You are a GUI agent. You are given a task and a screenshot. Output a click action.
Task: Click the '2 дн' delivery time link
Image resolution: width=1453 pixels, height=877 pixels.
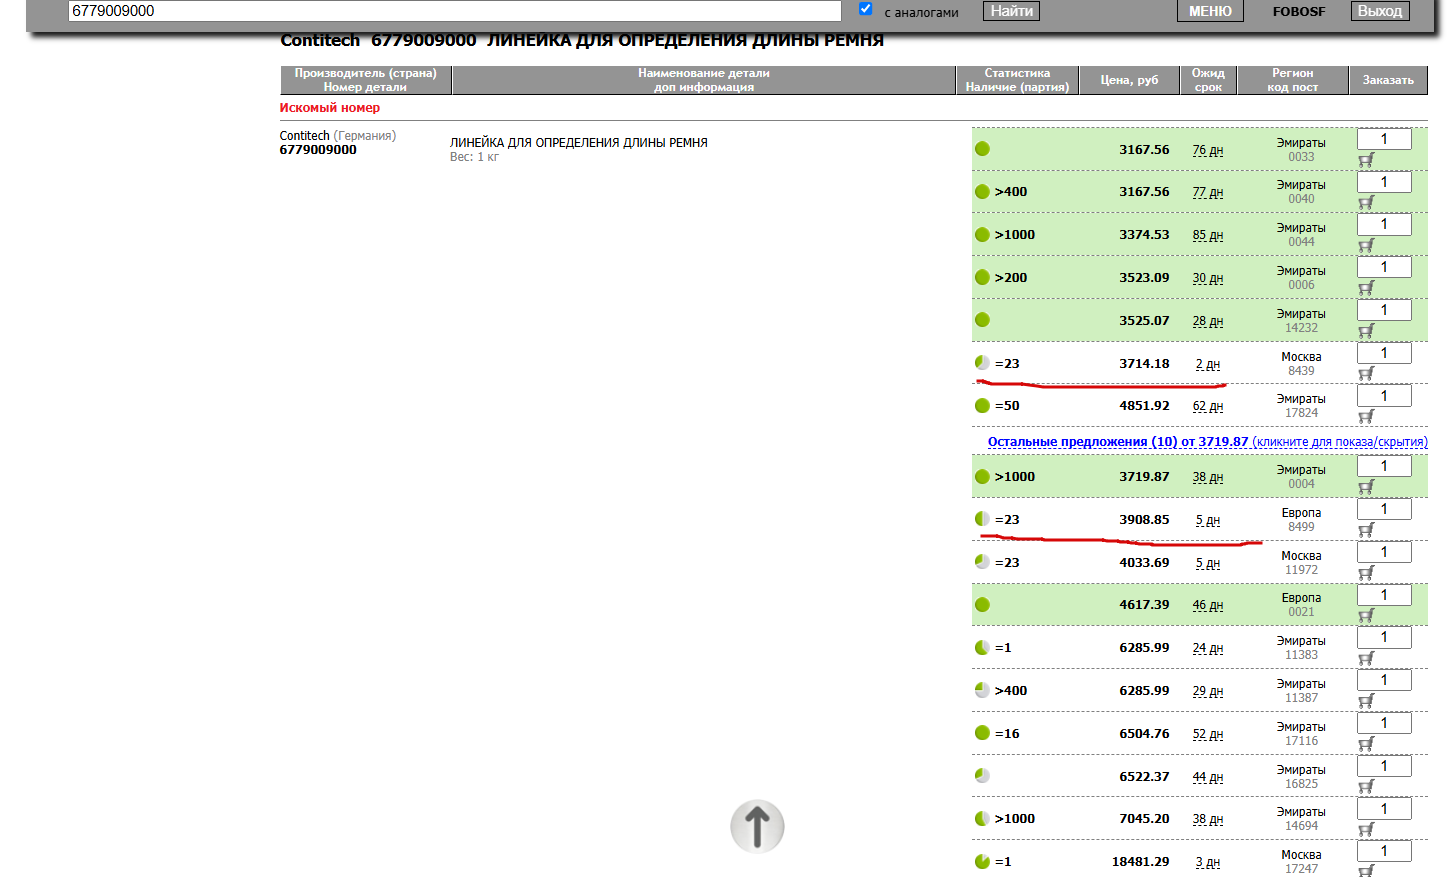[1207, 364]
